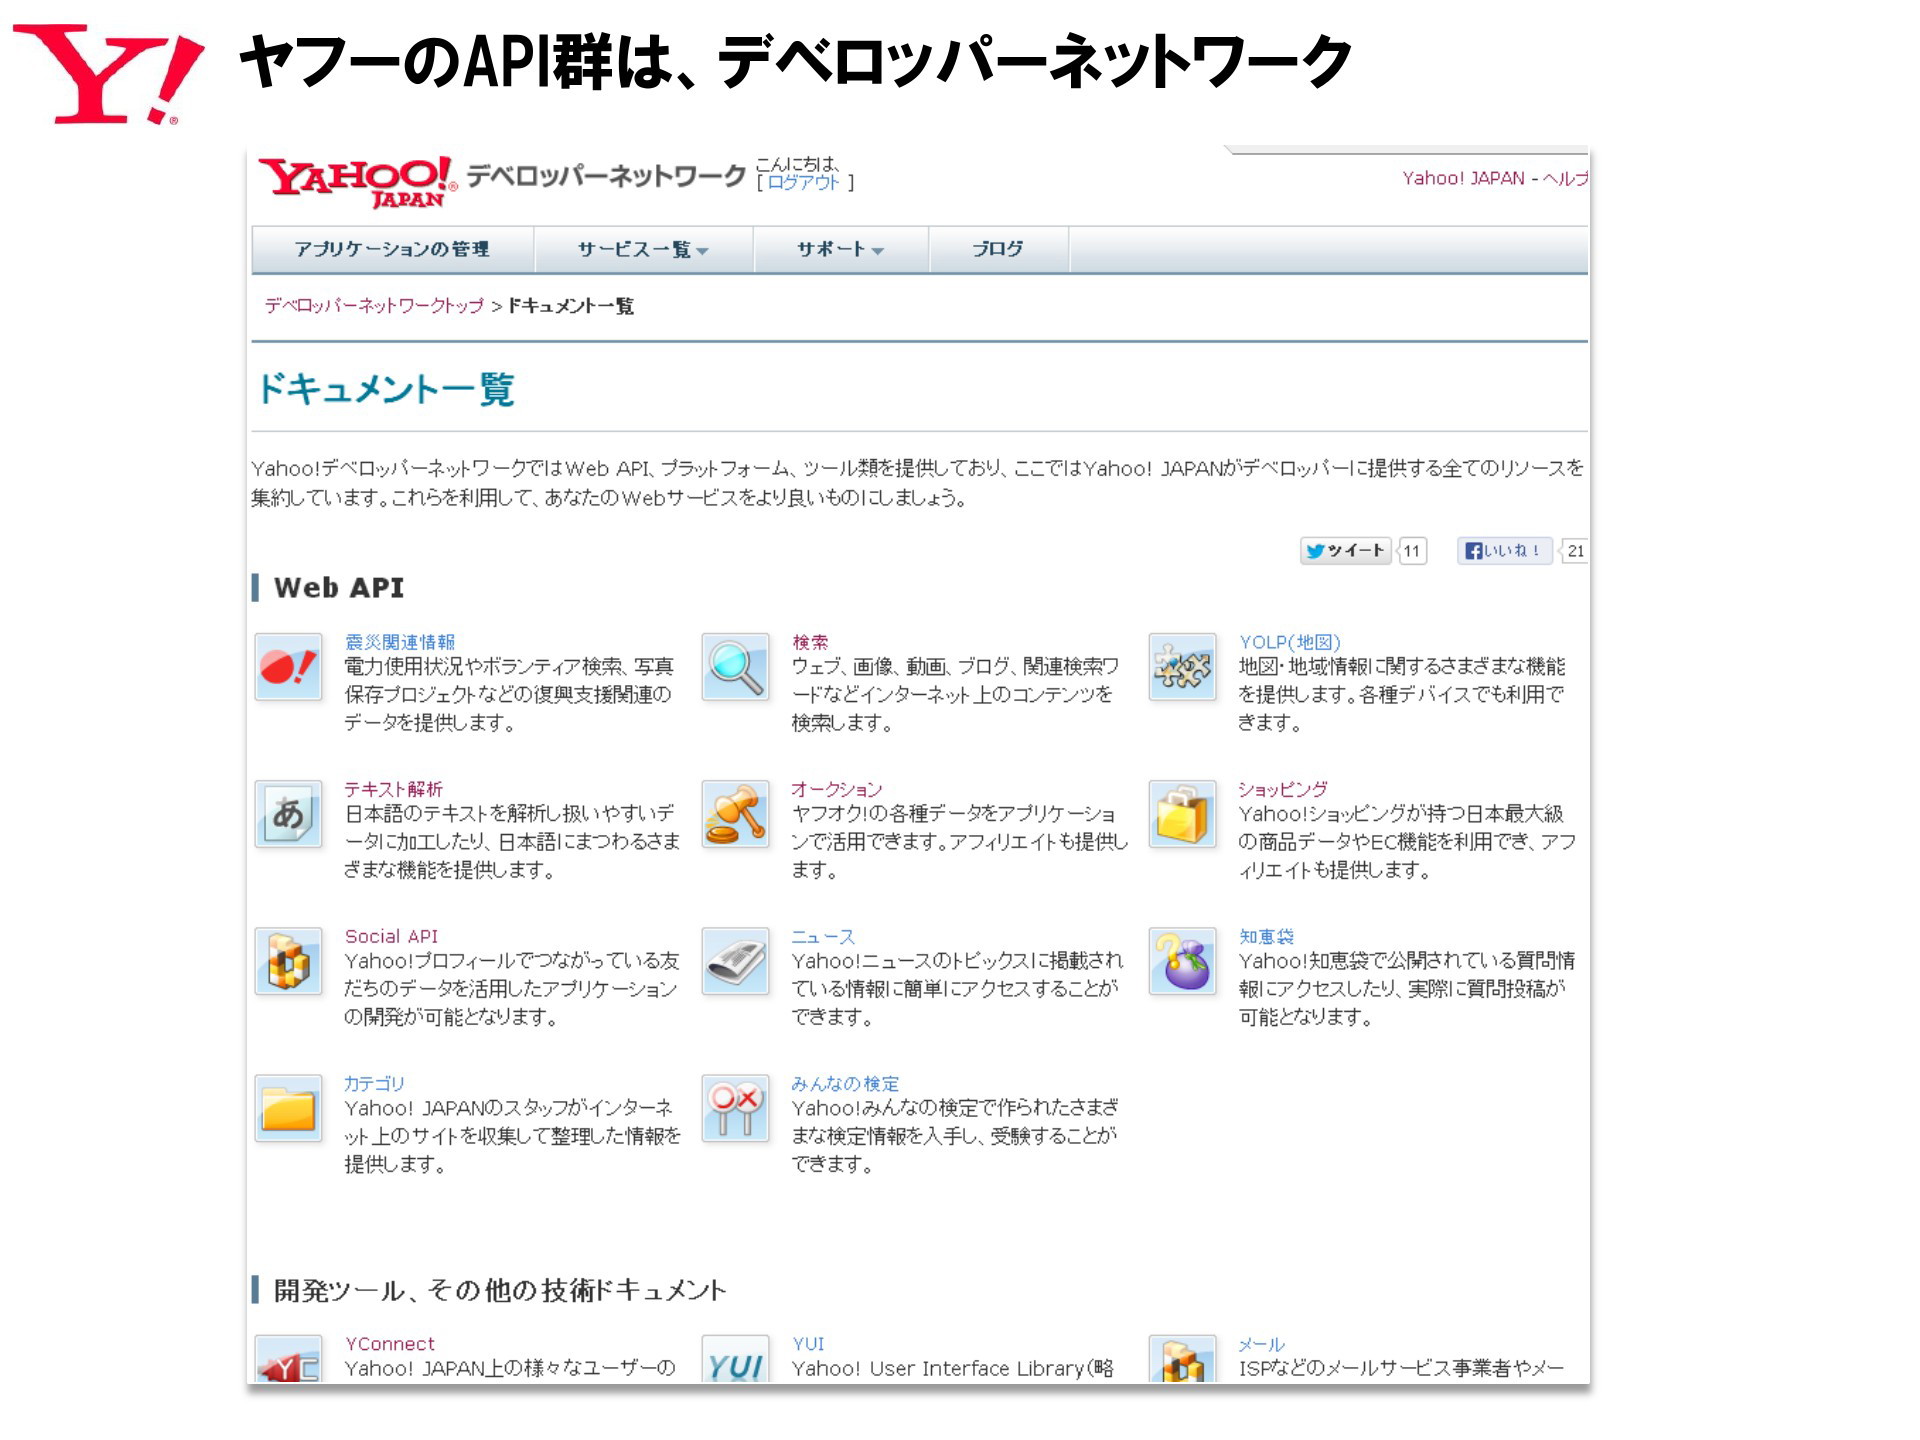Open the オークション link
This screenshot has height=1440, width=1920.
coord(836,789)
